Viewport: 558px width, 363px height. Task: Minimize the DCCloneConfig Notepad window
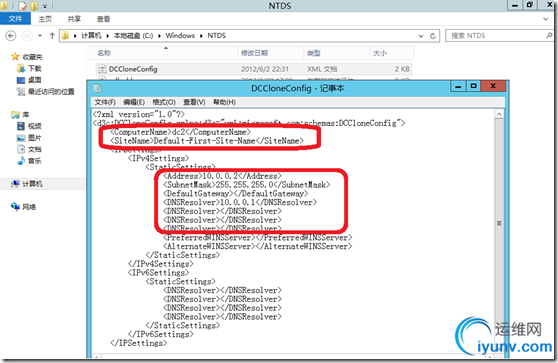coord(458,86)
